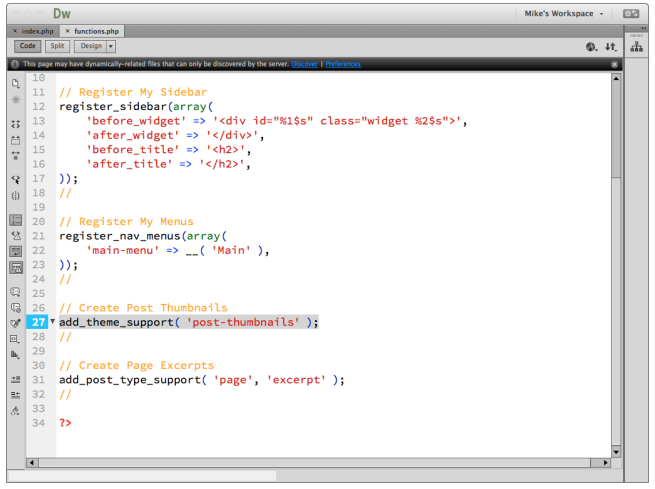This screenshot has height=489, width=655.
Task: Click comment '// Create Post Thumbnails'
Action: [143, 308]
